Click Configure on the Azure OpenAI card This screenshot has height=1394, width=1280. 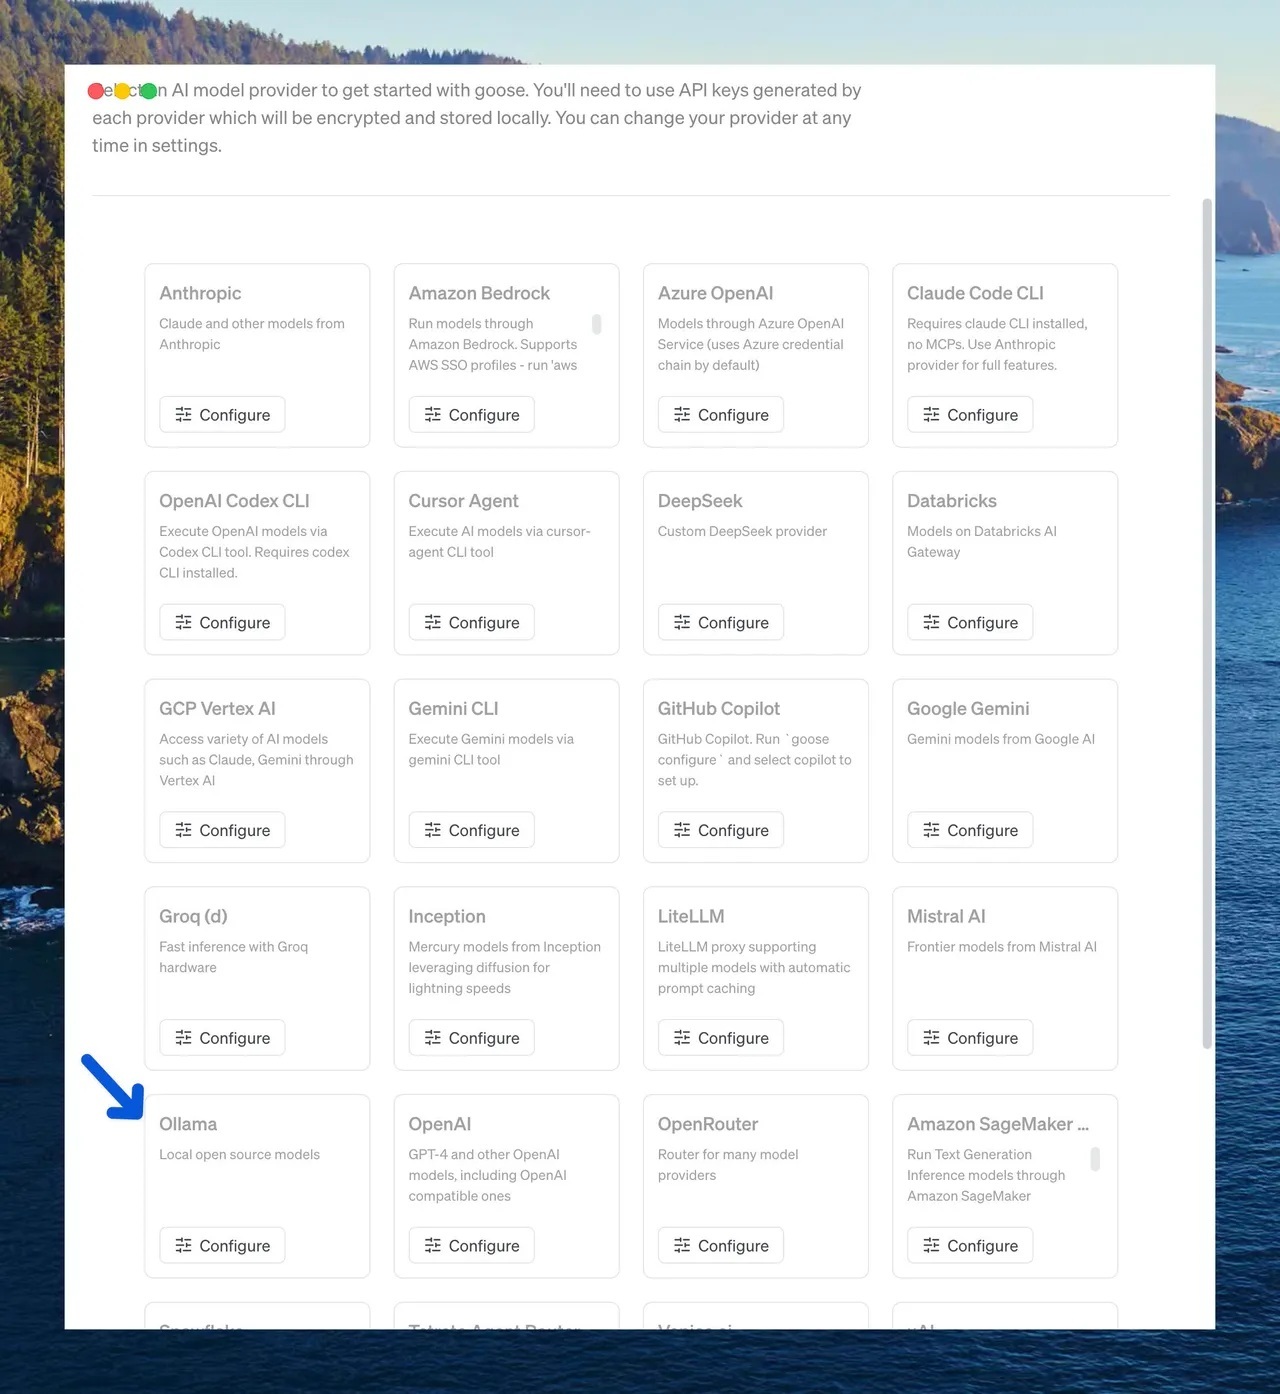click(720, 415)
